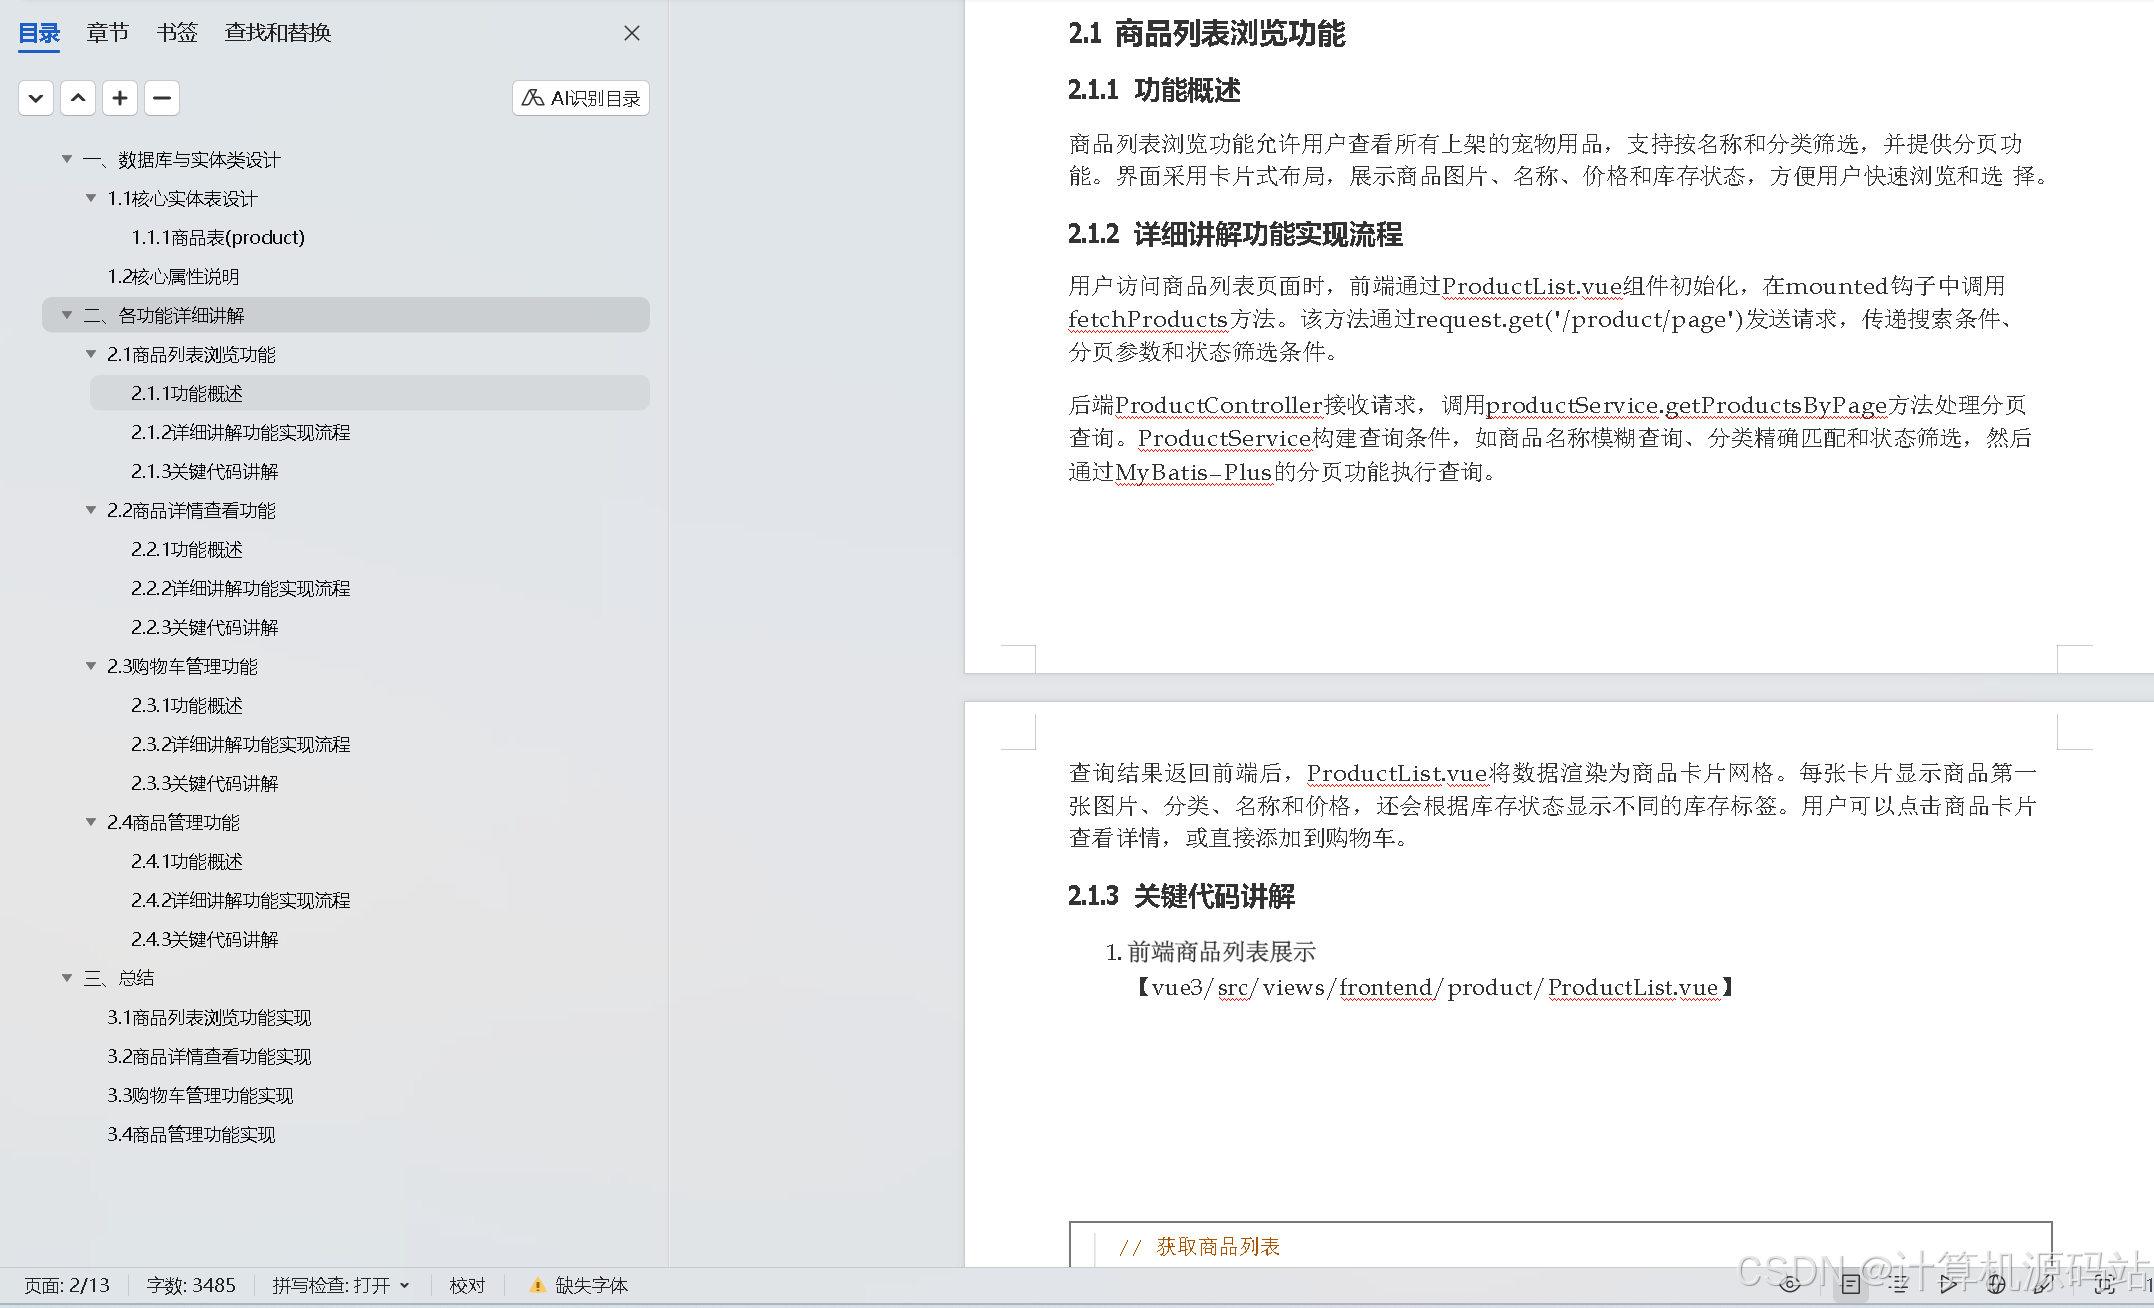Screen dimensions: 2154x1308
Task: Activate full-screen focus icon
Action: 2105,1284
